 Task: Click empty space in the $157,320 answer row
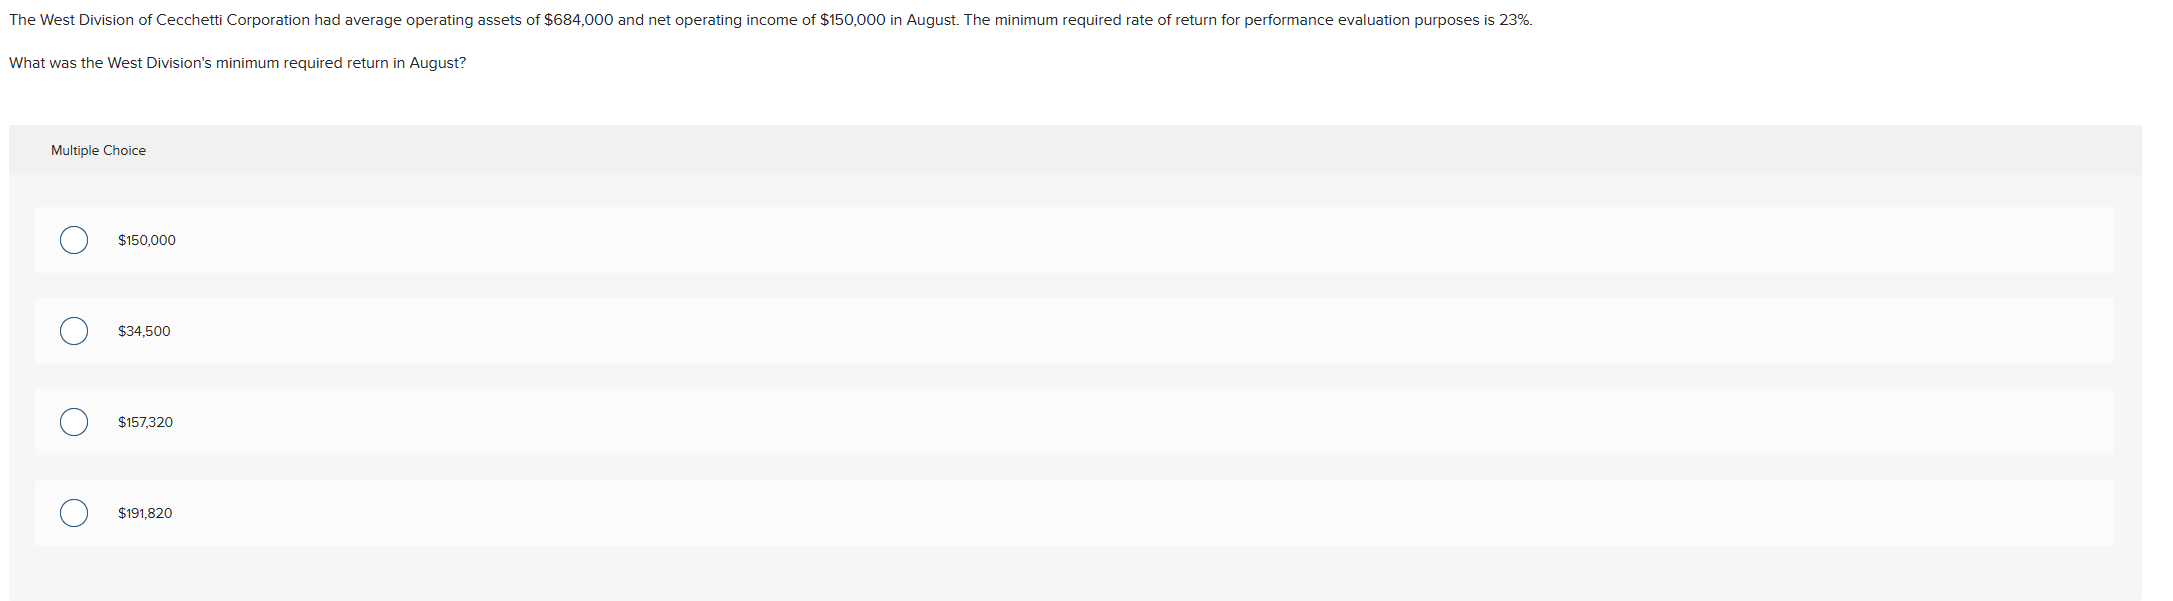1100,422
